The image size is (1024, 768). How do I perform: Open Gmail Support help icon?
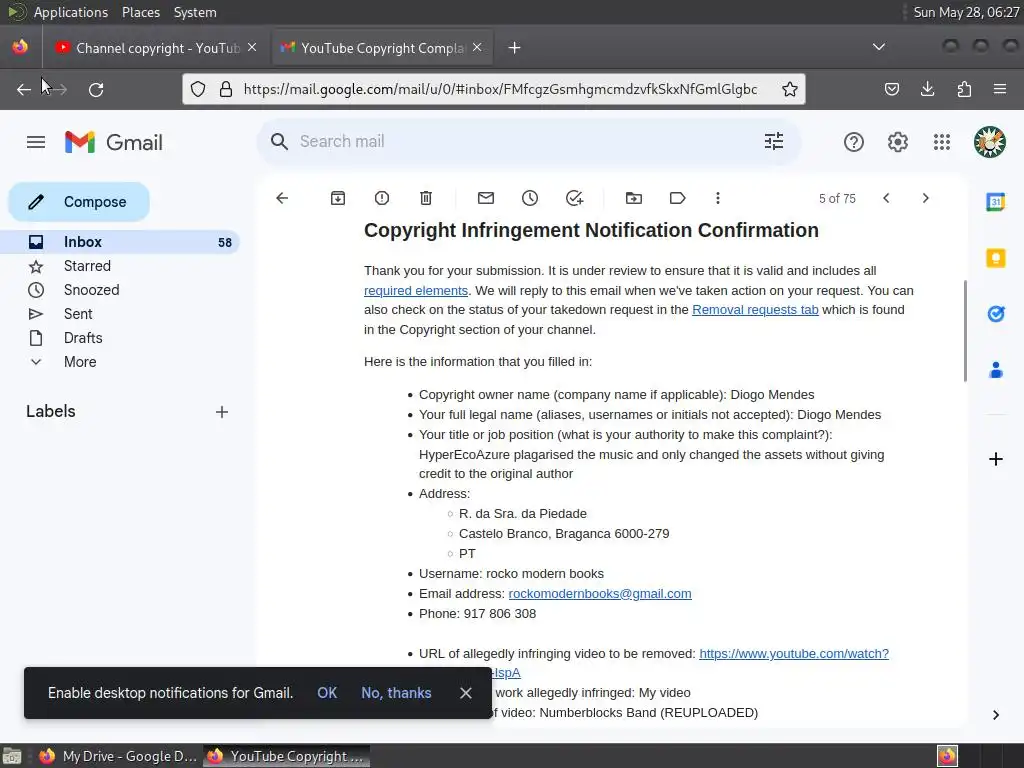[854, 142]
